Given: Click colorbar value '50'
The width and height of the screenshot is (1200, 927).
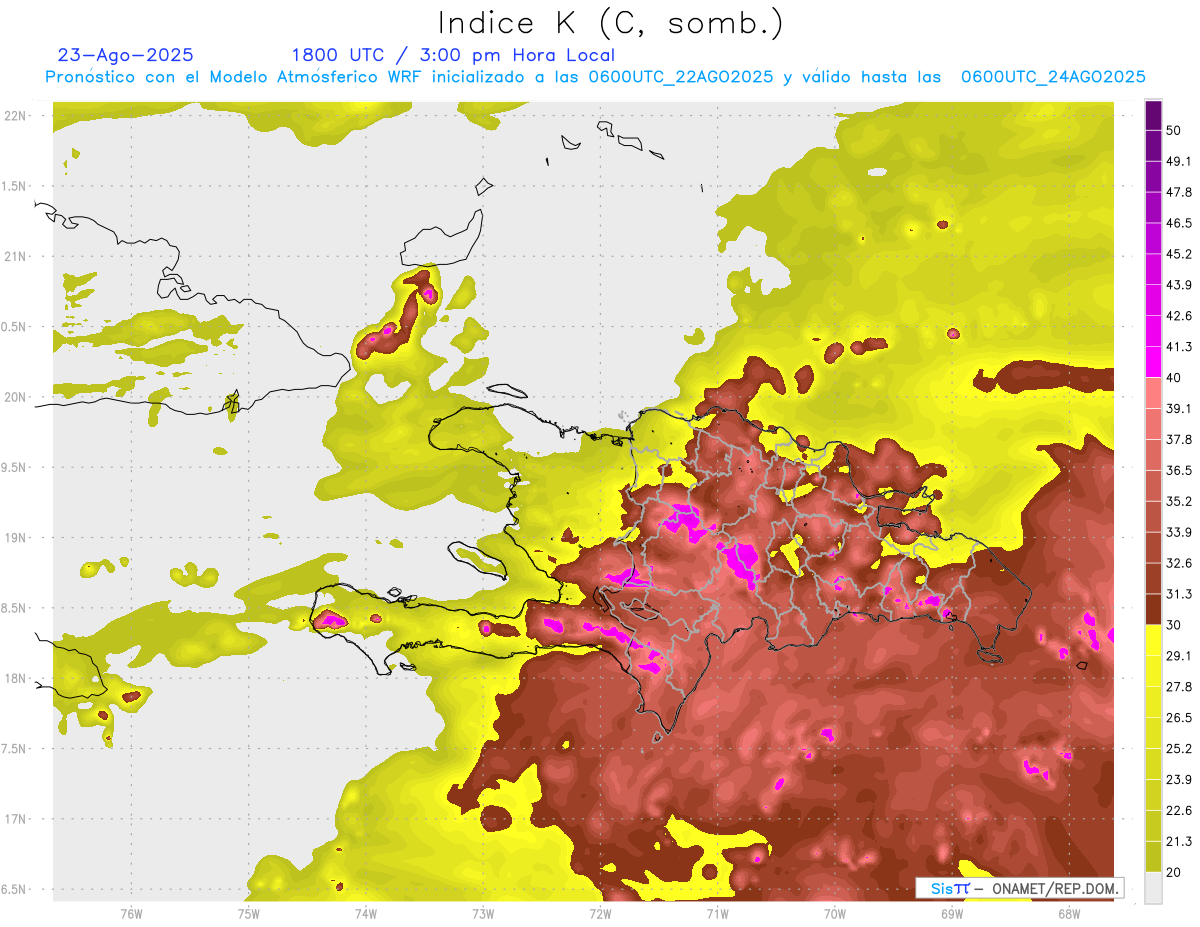Looking at the screenshot, I should click(x=1174, y=131).
